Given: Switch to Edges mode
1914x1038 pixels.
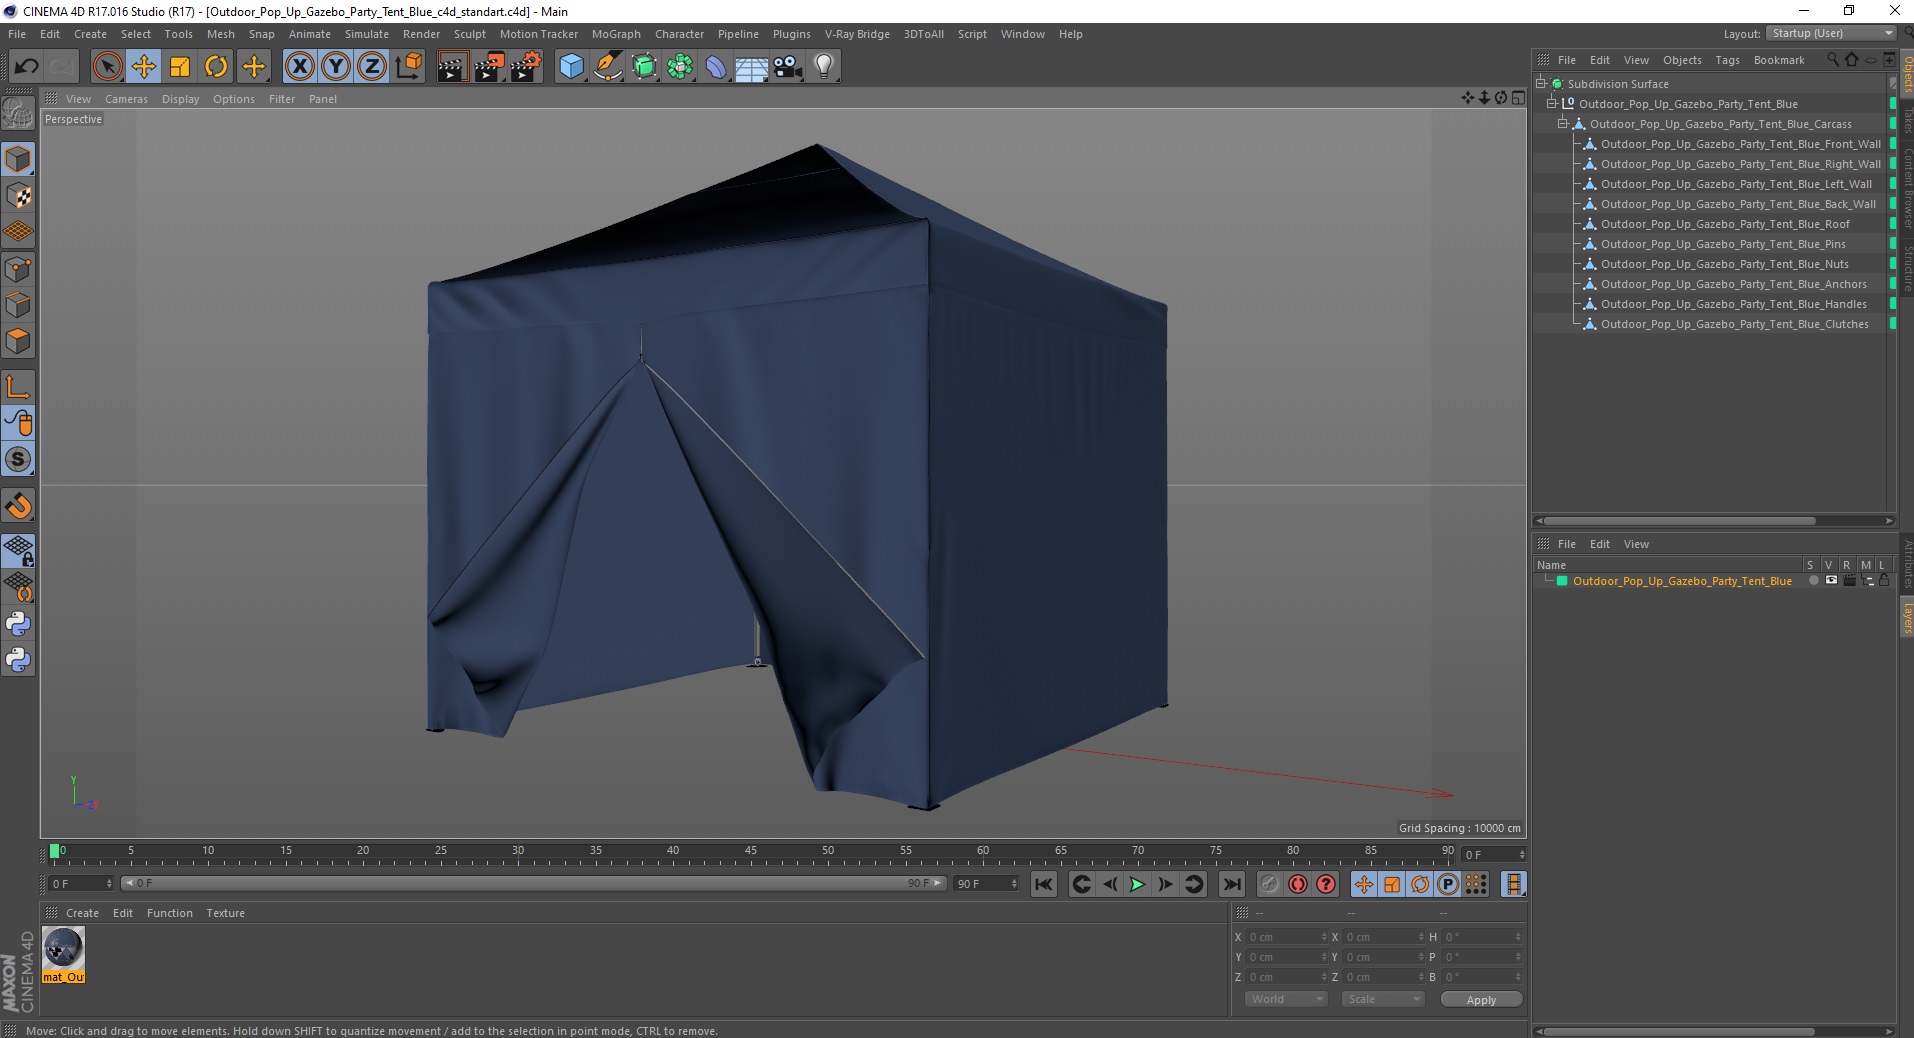Looking at the screenshot, I should (18, 304).
